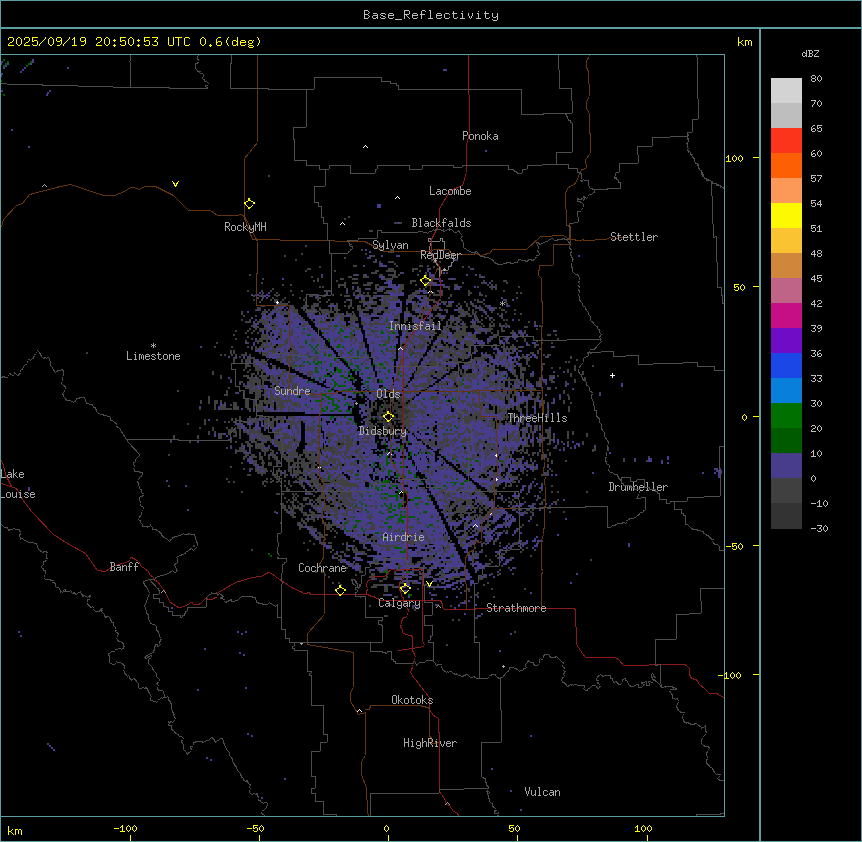Click the Banff location label

coord(124,567)
